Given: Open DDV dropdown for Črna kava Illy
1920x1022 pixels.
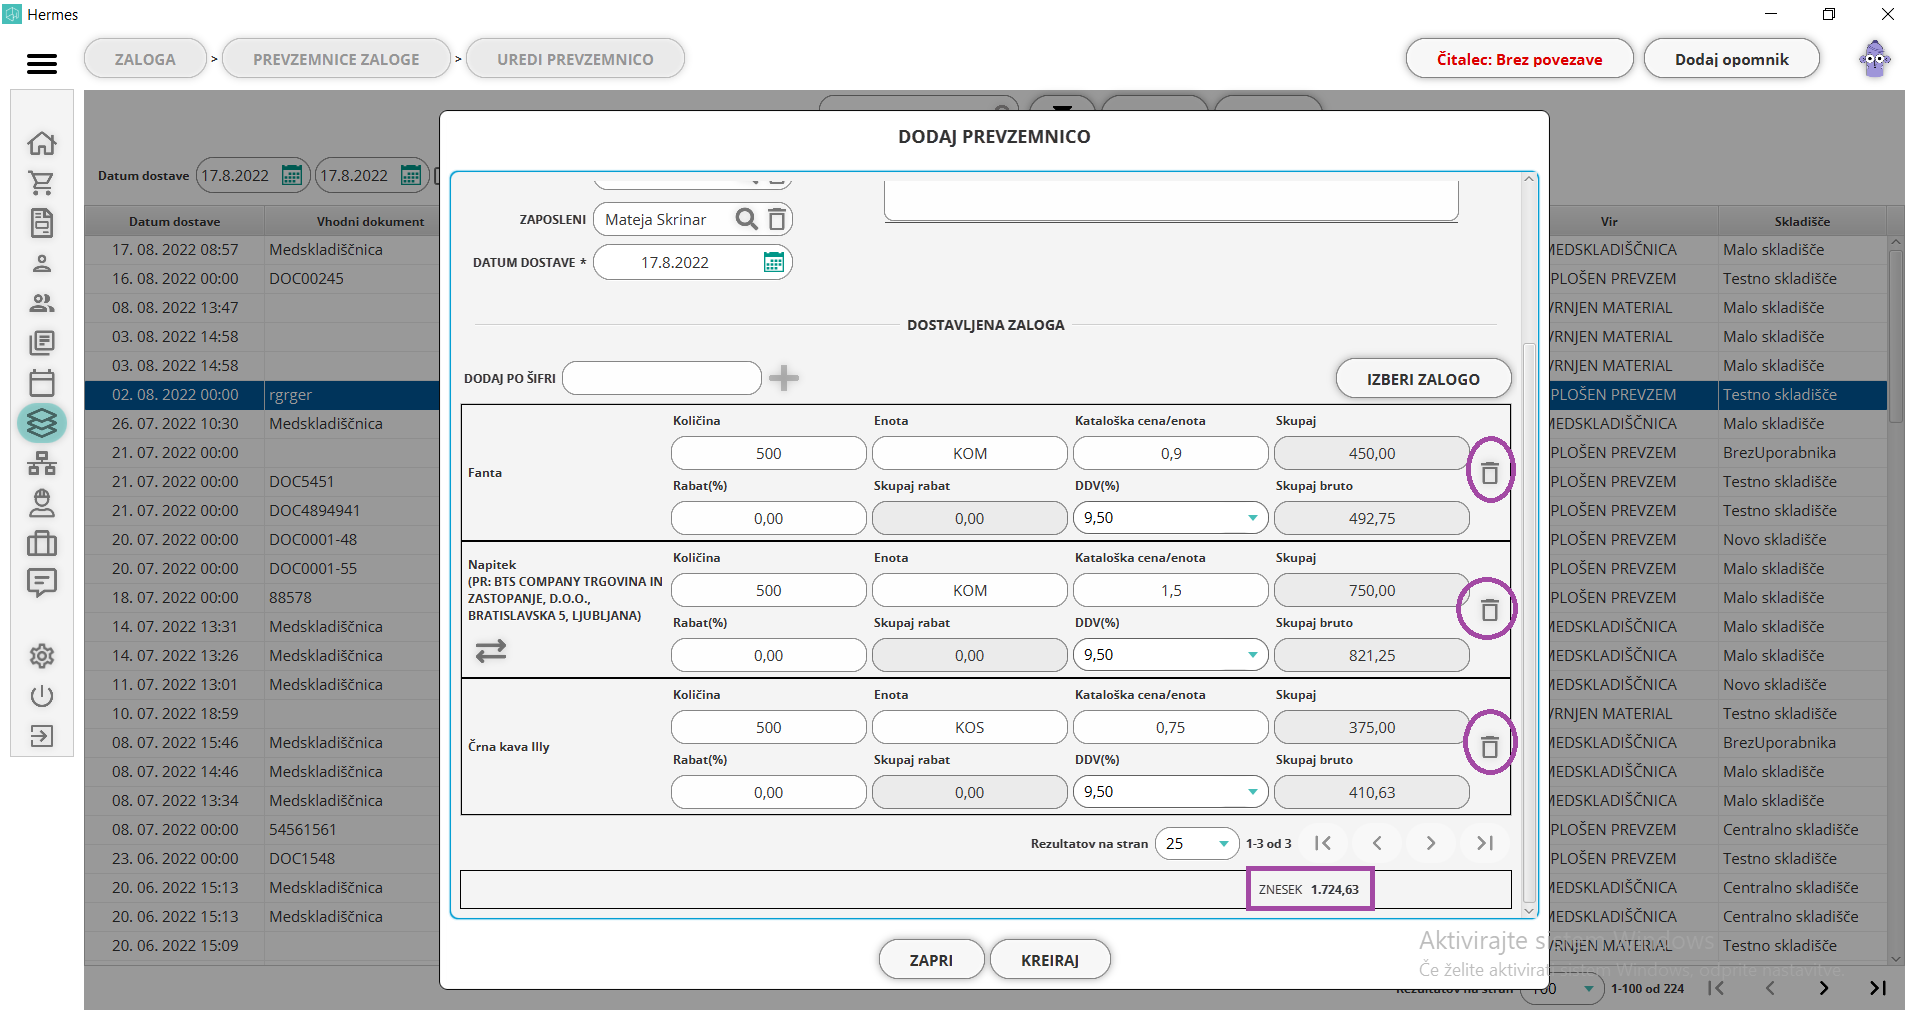Looking at the screenshot, I should pyautogui.click(x=1252, y=792).
